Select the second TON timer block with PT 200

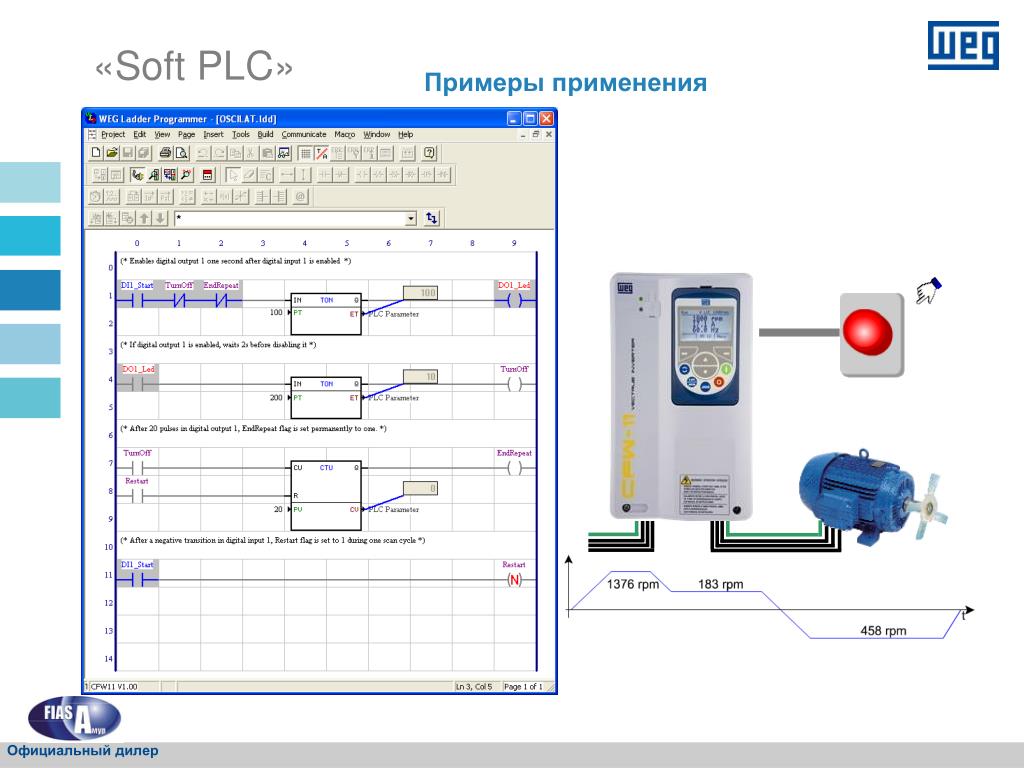click(x=326, y=397)
